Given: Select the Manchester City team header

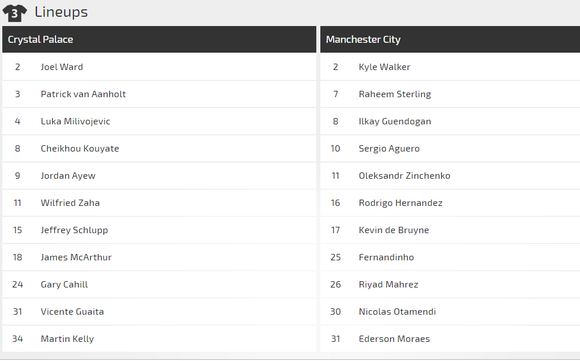Looking at the screenshot, I should (450, 39).
